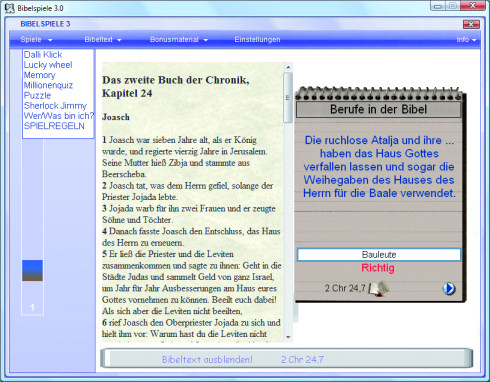Click the blue-brown level progress bar
The image size is (490, 382).
pyautogui.click(x=32, y=270)
